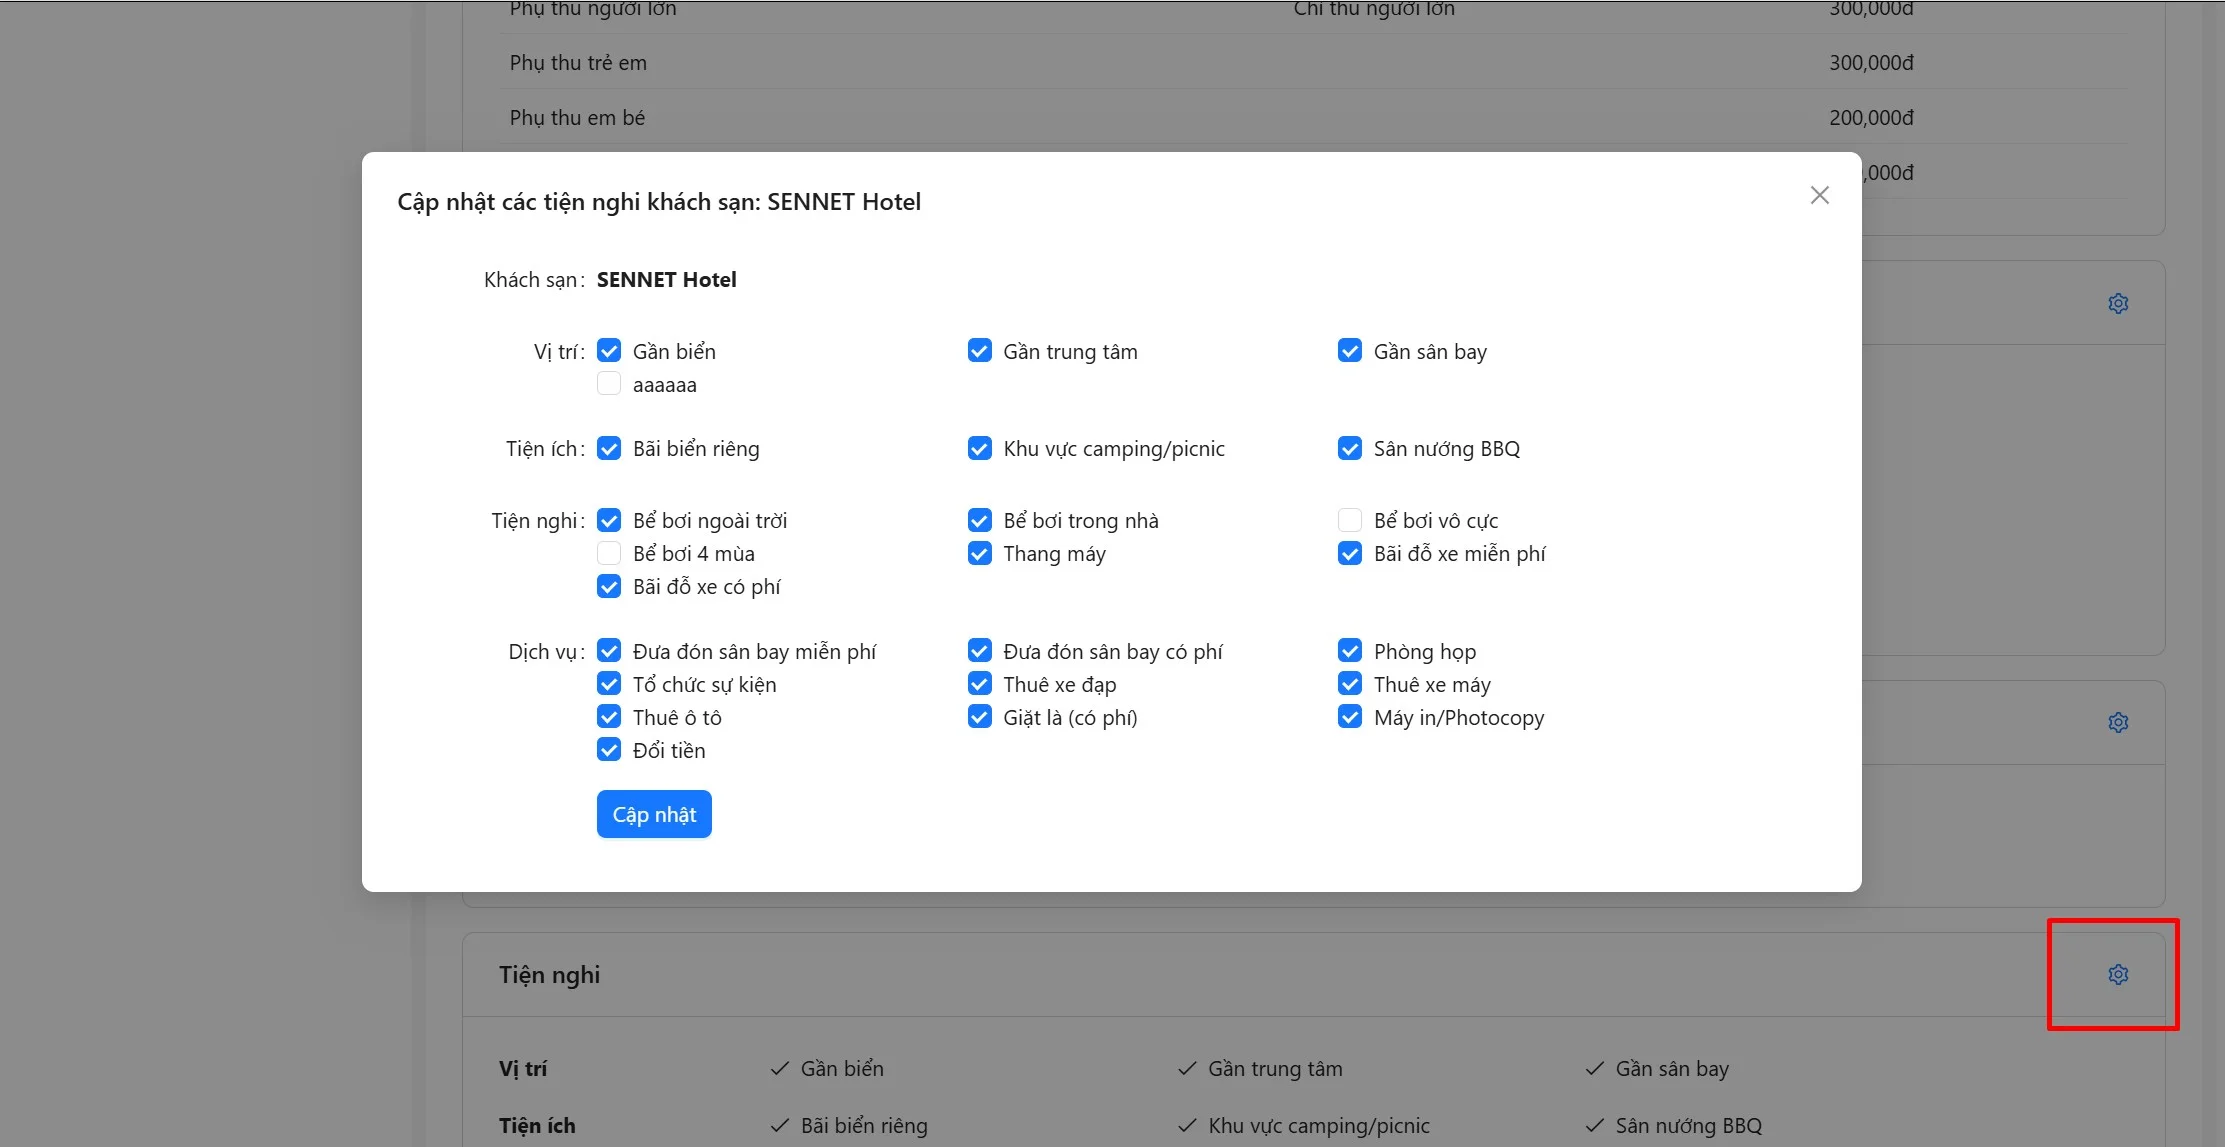Uncheck Gần trung tâm option
This screenshot has height=1147, width=2225.
979,351
